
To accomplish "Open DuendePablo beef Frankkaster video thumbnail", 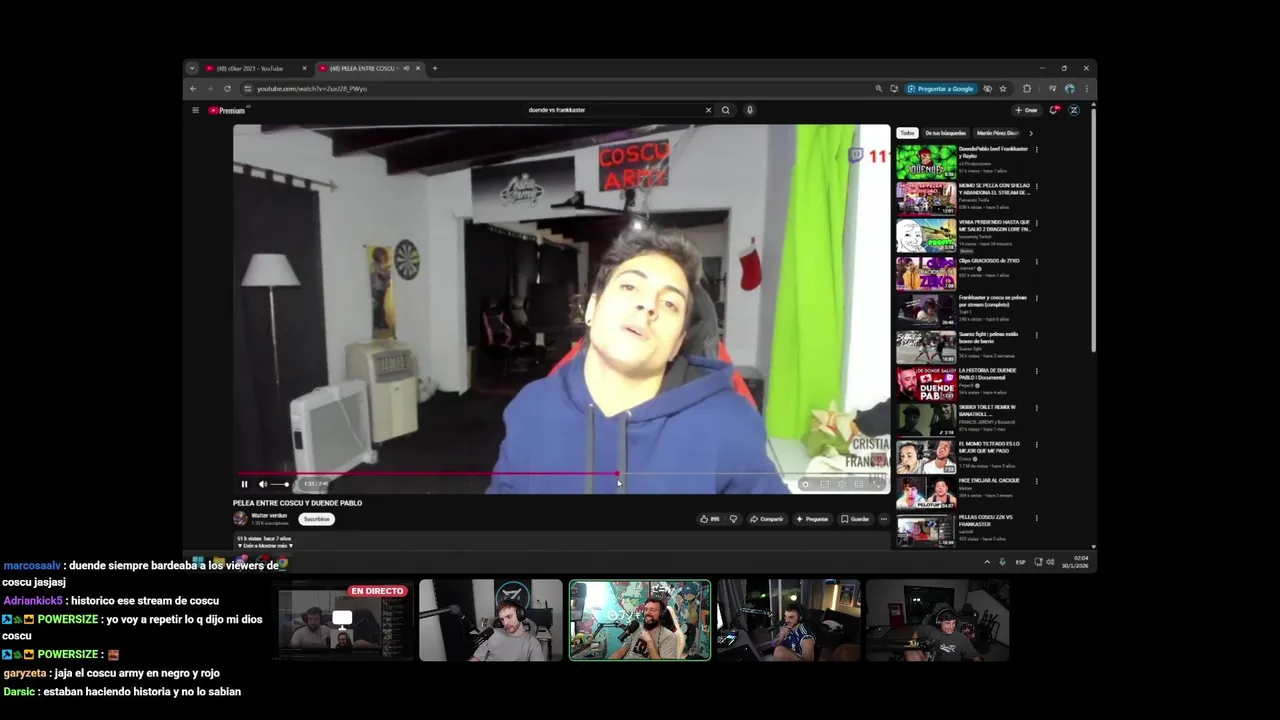I will 926,162.
